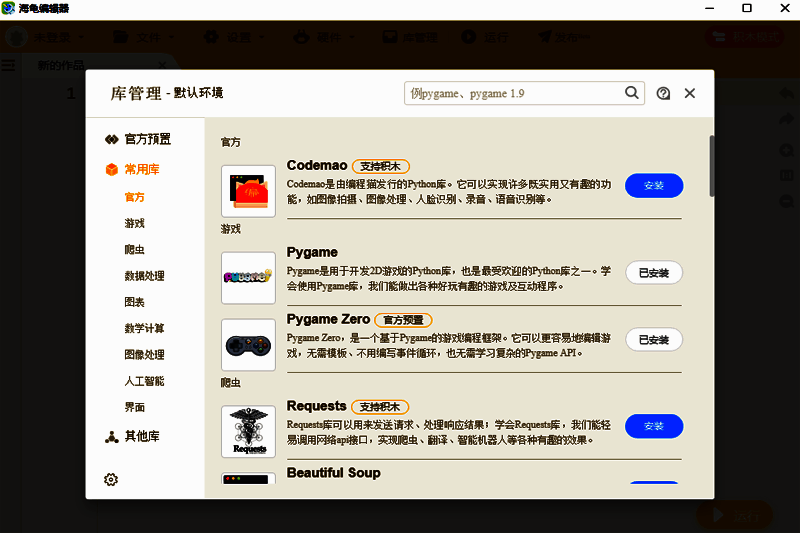Viewport: 800px width, 533px height.
Task: Go to the 数据处理 category
Action: coord(144,275)
